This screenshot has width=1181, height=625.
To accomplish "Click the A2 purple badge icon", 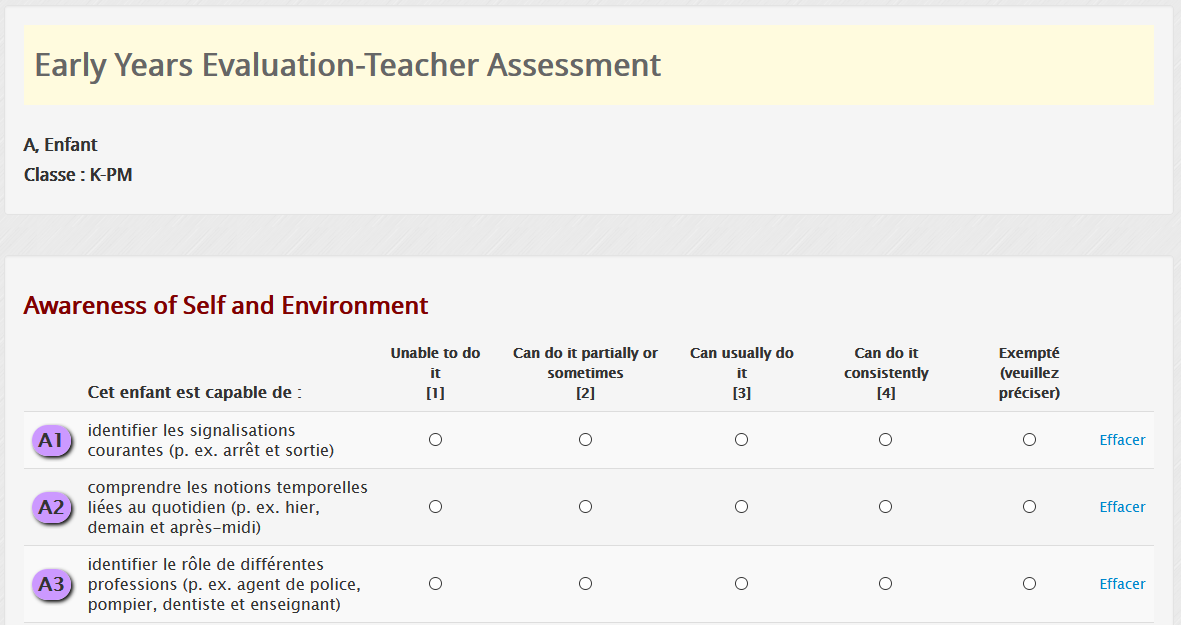I will pos(52,508).
